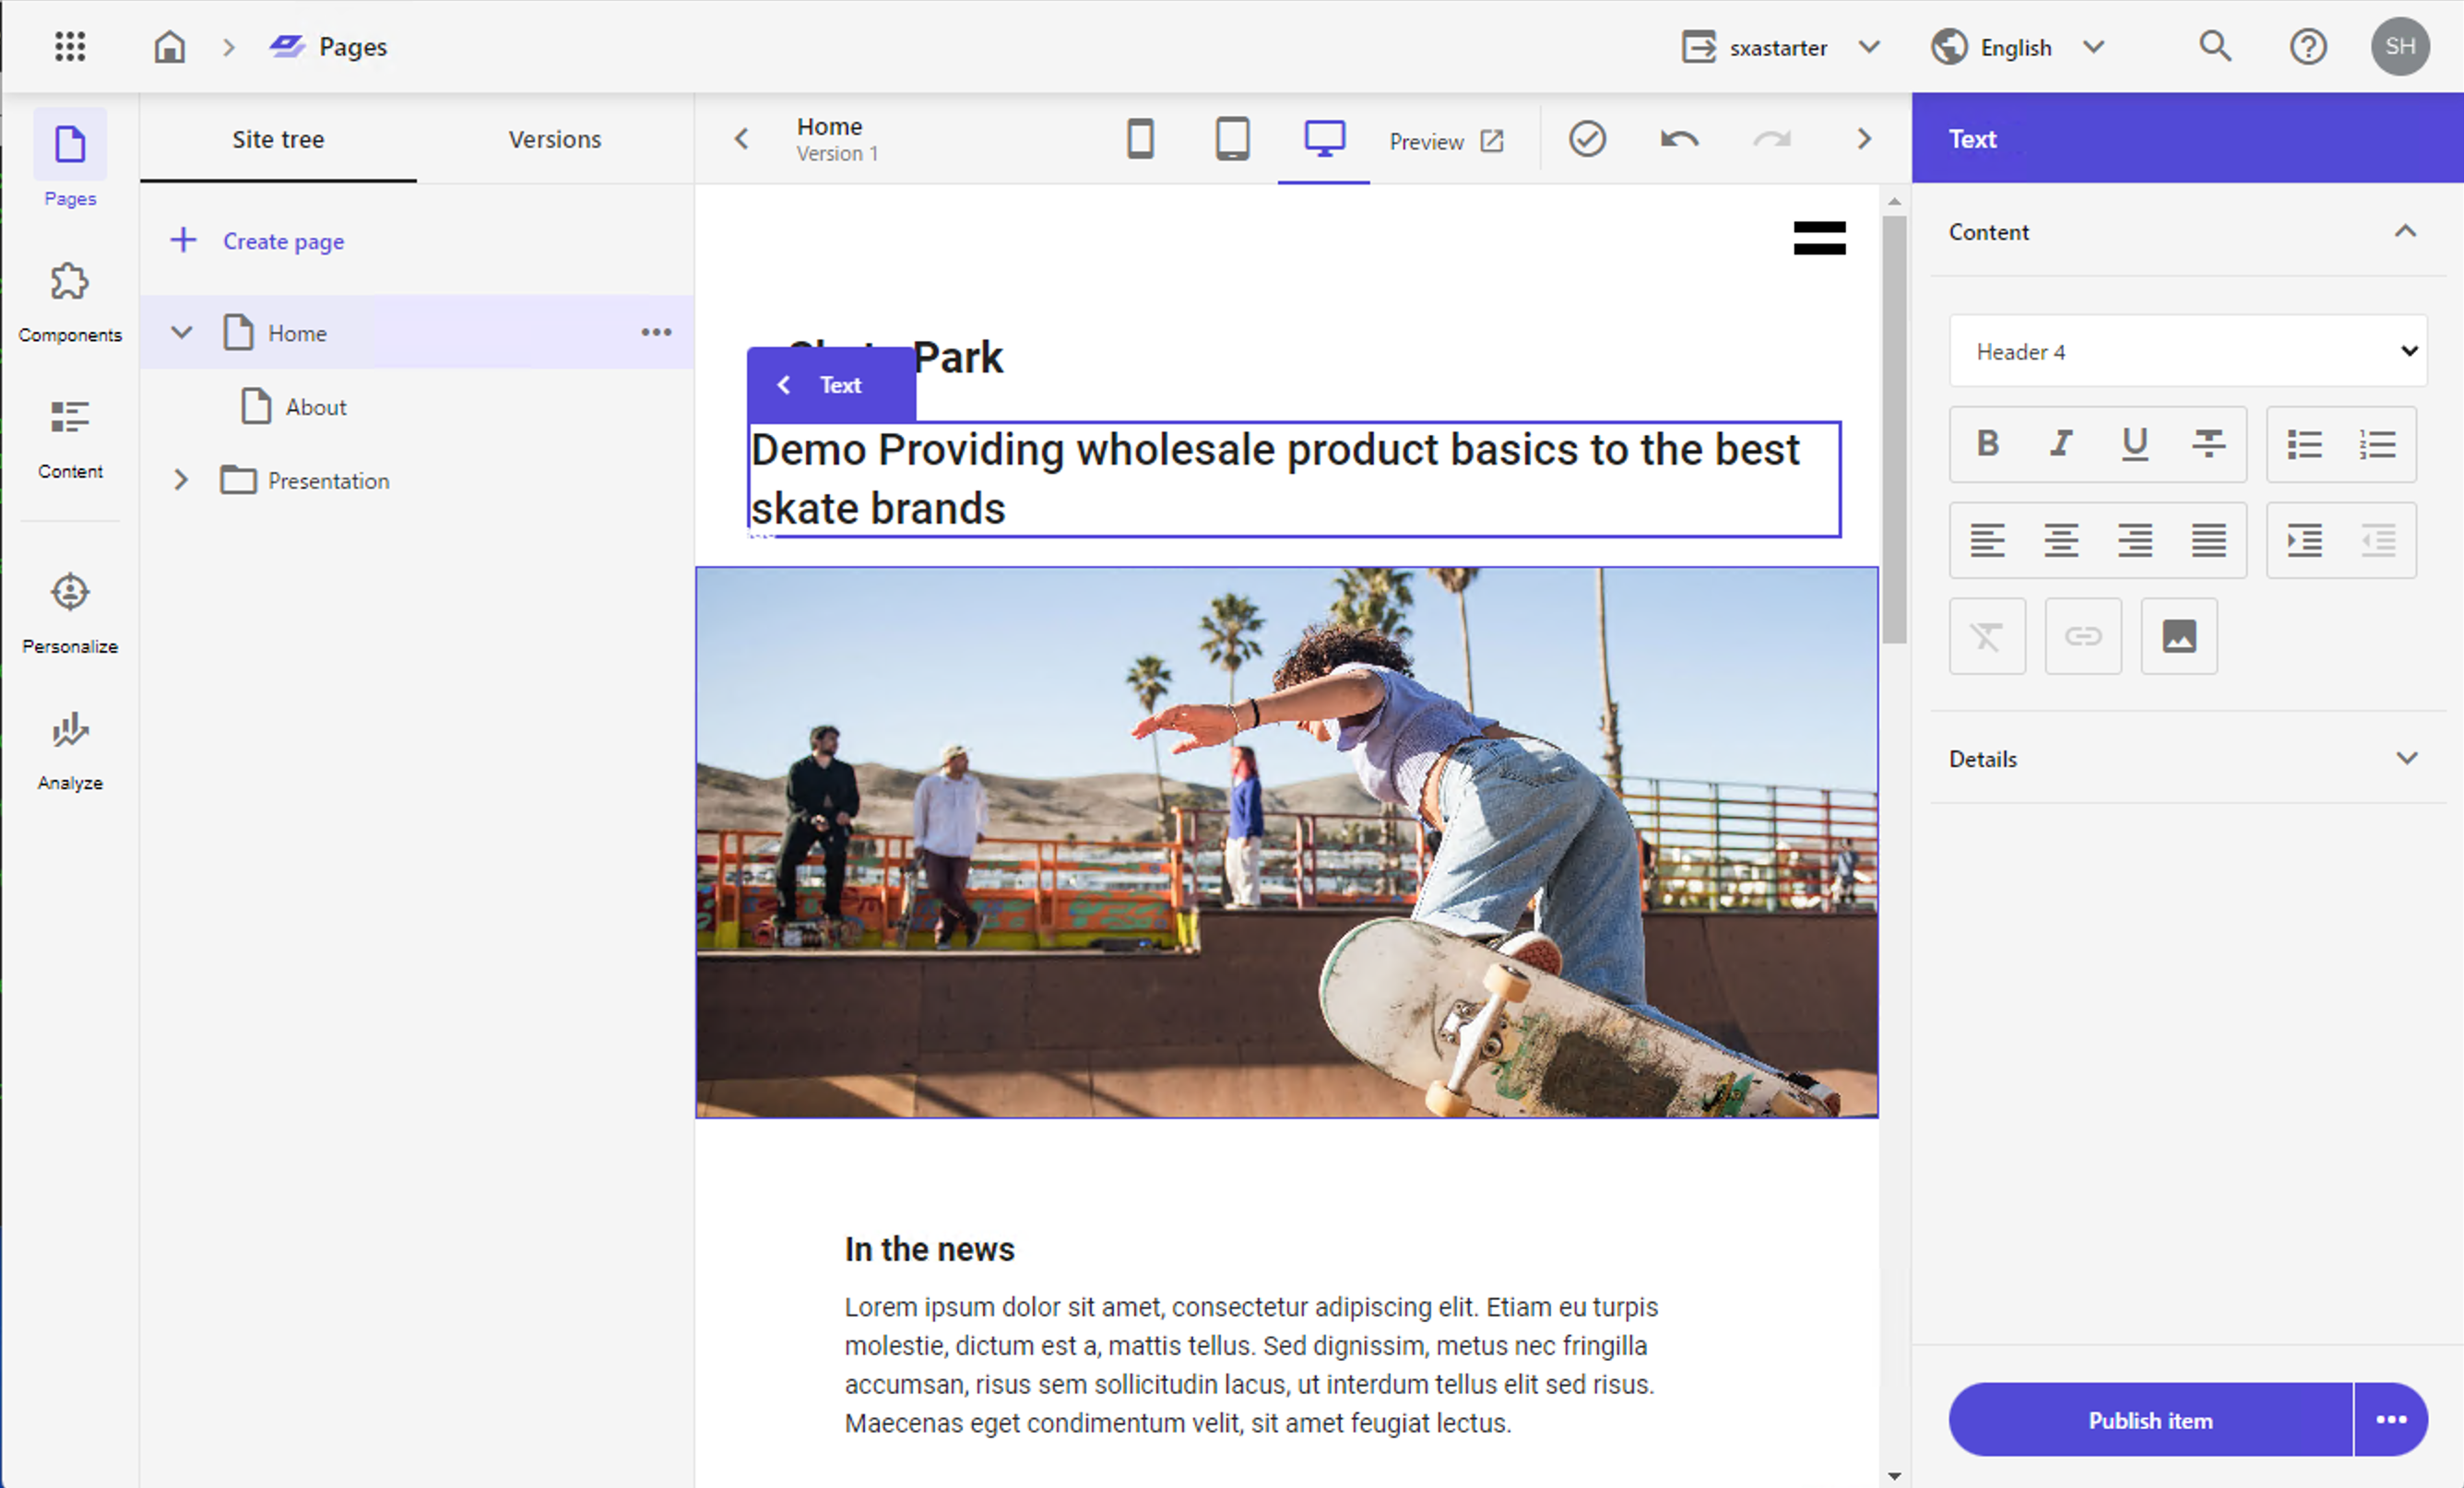Align text right
Viewport: 2464px width, 1488px height.
[2134, 540]
